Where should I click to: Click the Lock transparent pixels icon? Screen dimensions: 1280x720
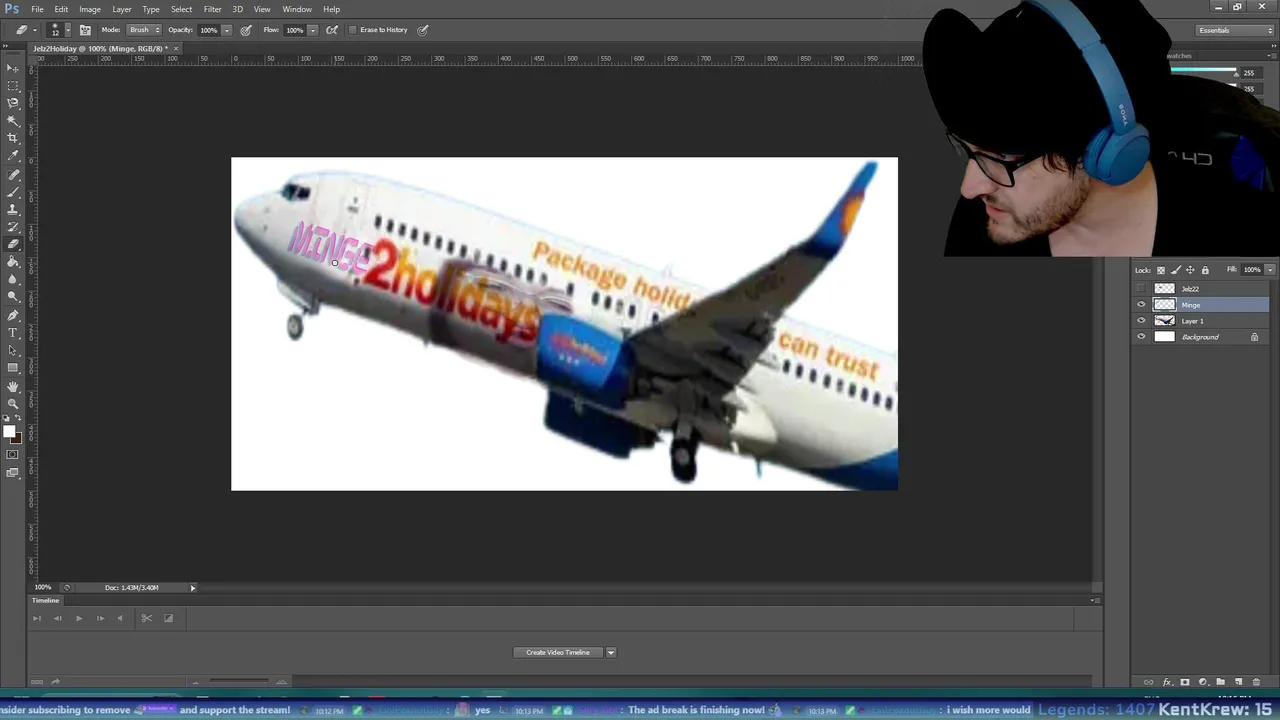[1161, 270]
